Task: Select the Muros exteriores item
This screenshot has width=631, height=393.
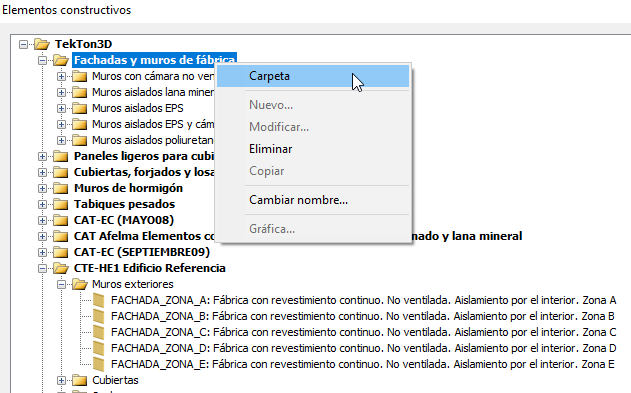Action: (x=133, y=284)
